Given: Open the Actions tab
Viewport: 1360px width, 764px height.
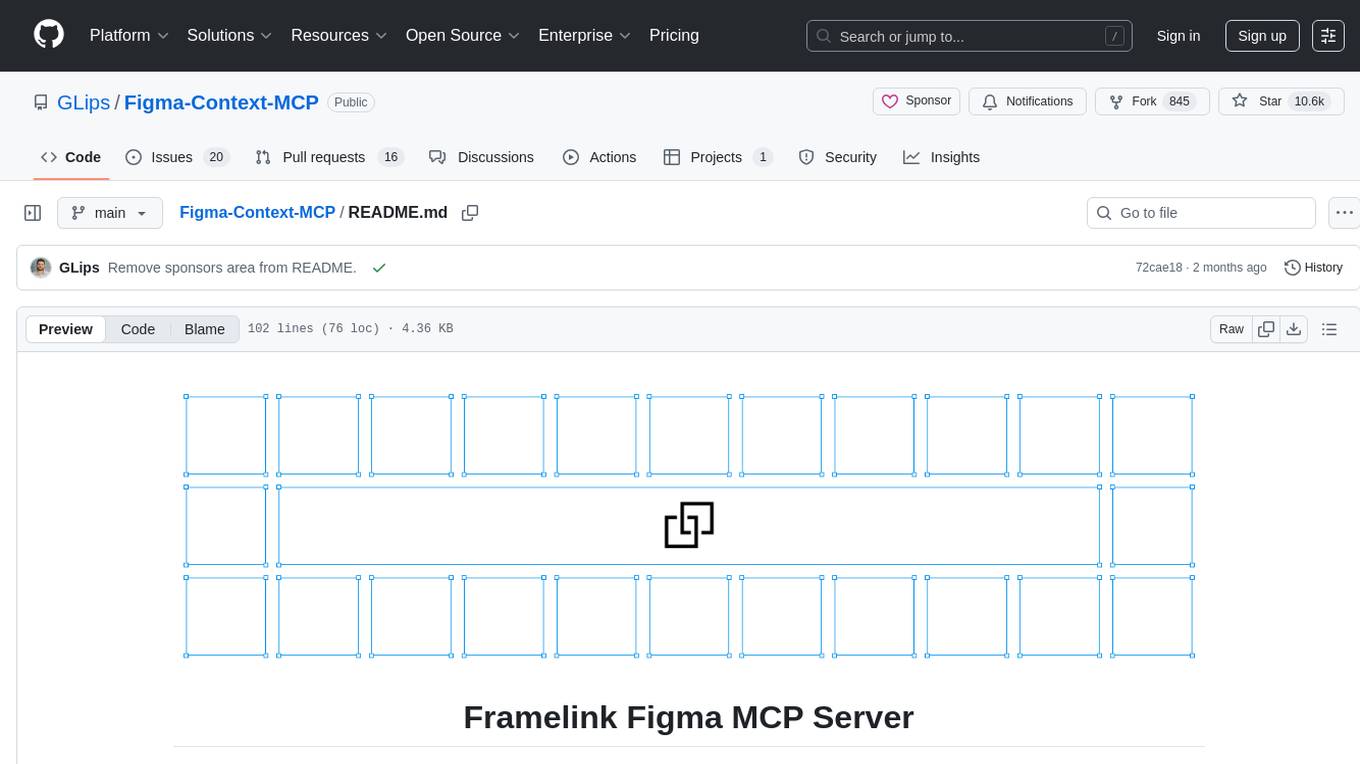Looking at the screenshot, I should [x=599, y=157].
